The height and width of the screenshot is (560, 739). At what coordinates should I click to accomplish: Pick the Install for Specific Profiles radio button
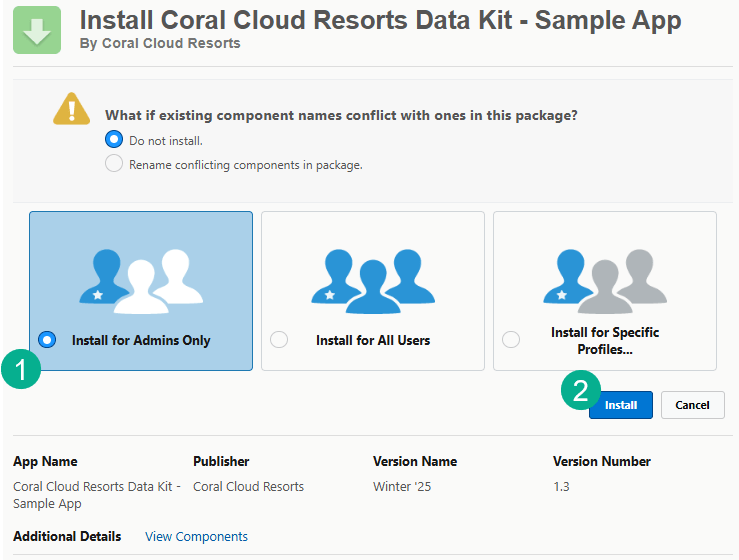(x=511, y=340)
